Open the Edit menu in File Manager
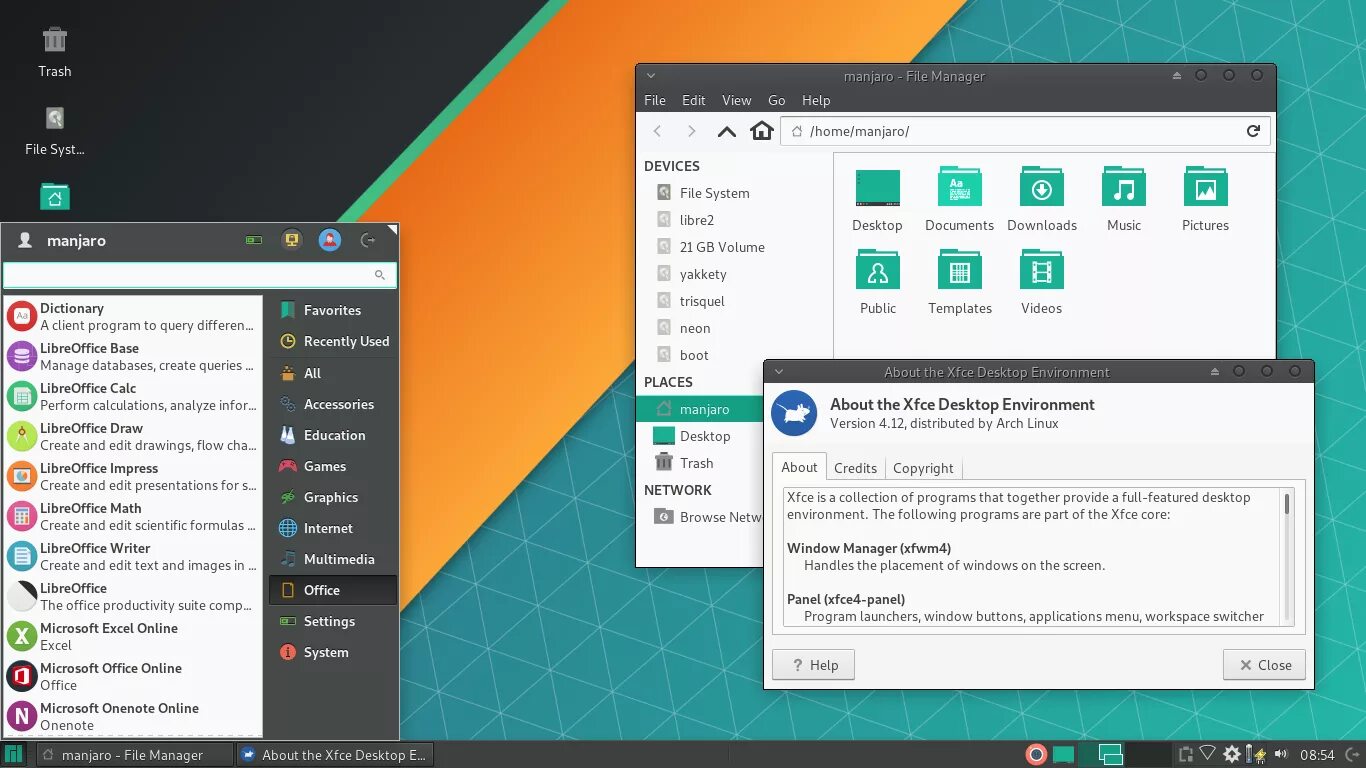This screenshot has width=1366, height=768. click(694, 100)
